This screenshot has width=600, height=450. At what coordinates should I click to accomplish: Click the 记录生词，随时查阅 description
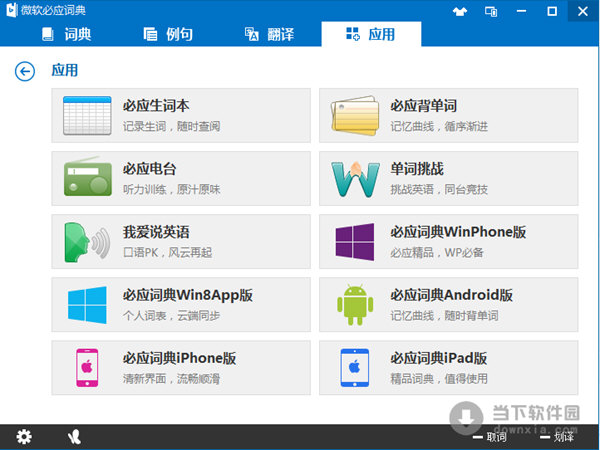[171, 126]
